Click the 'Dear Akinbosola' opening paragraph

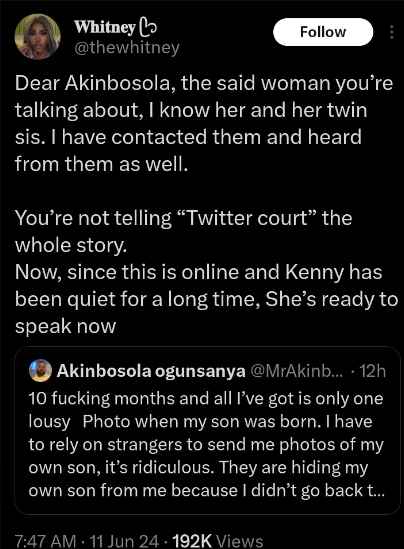(x=204, y=124)
